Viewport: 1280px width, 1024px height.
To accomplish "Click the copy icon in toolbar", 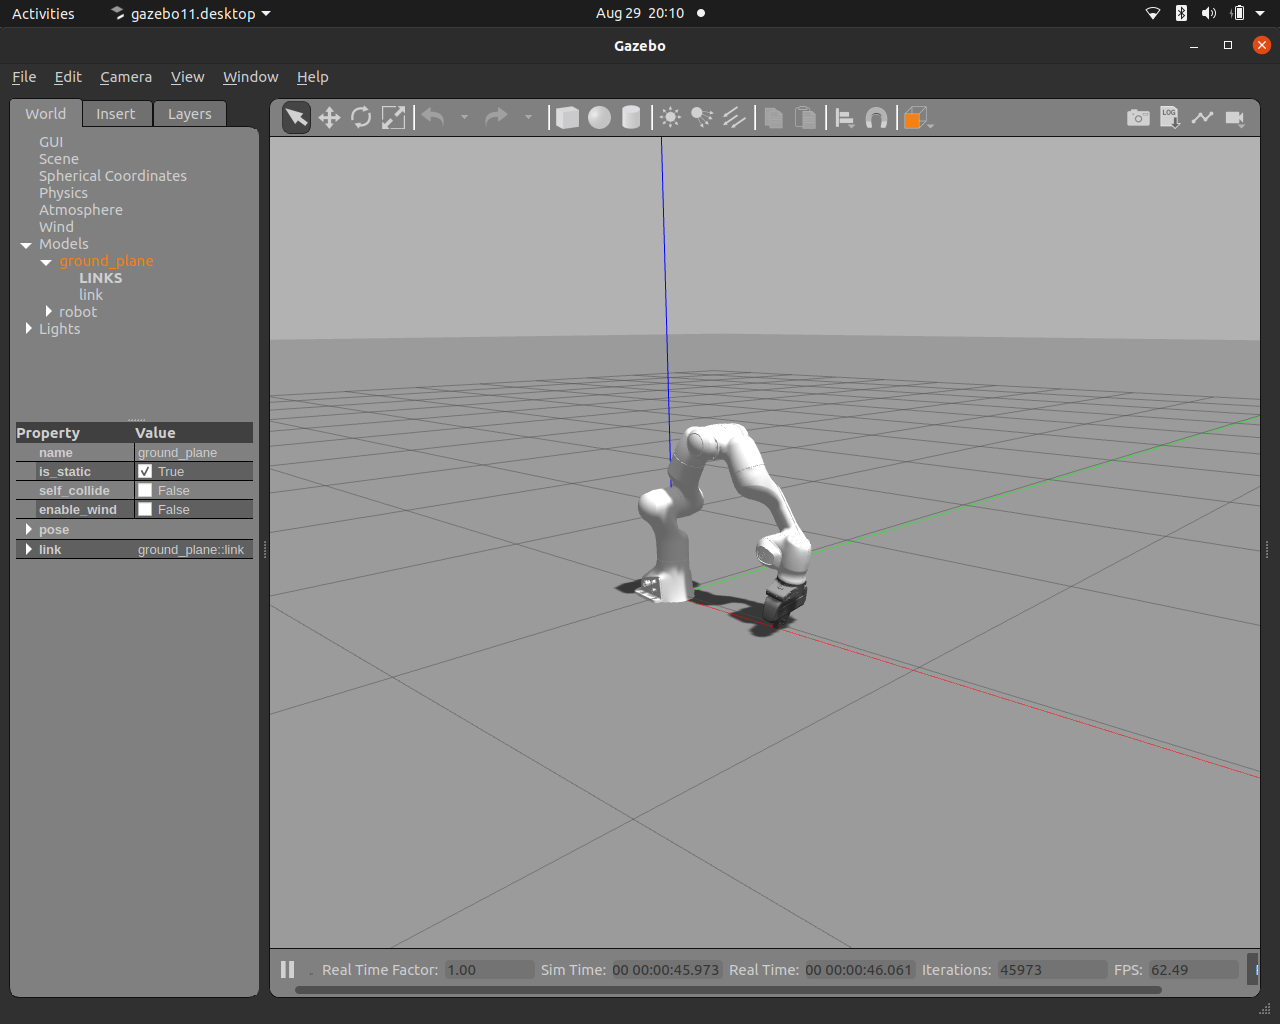I will pyautogui.click(x=773, y=118).
